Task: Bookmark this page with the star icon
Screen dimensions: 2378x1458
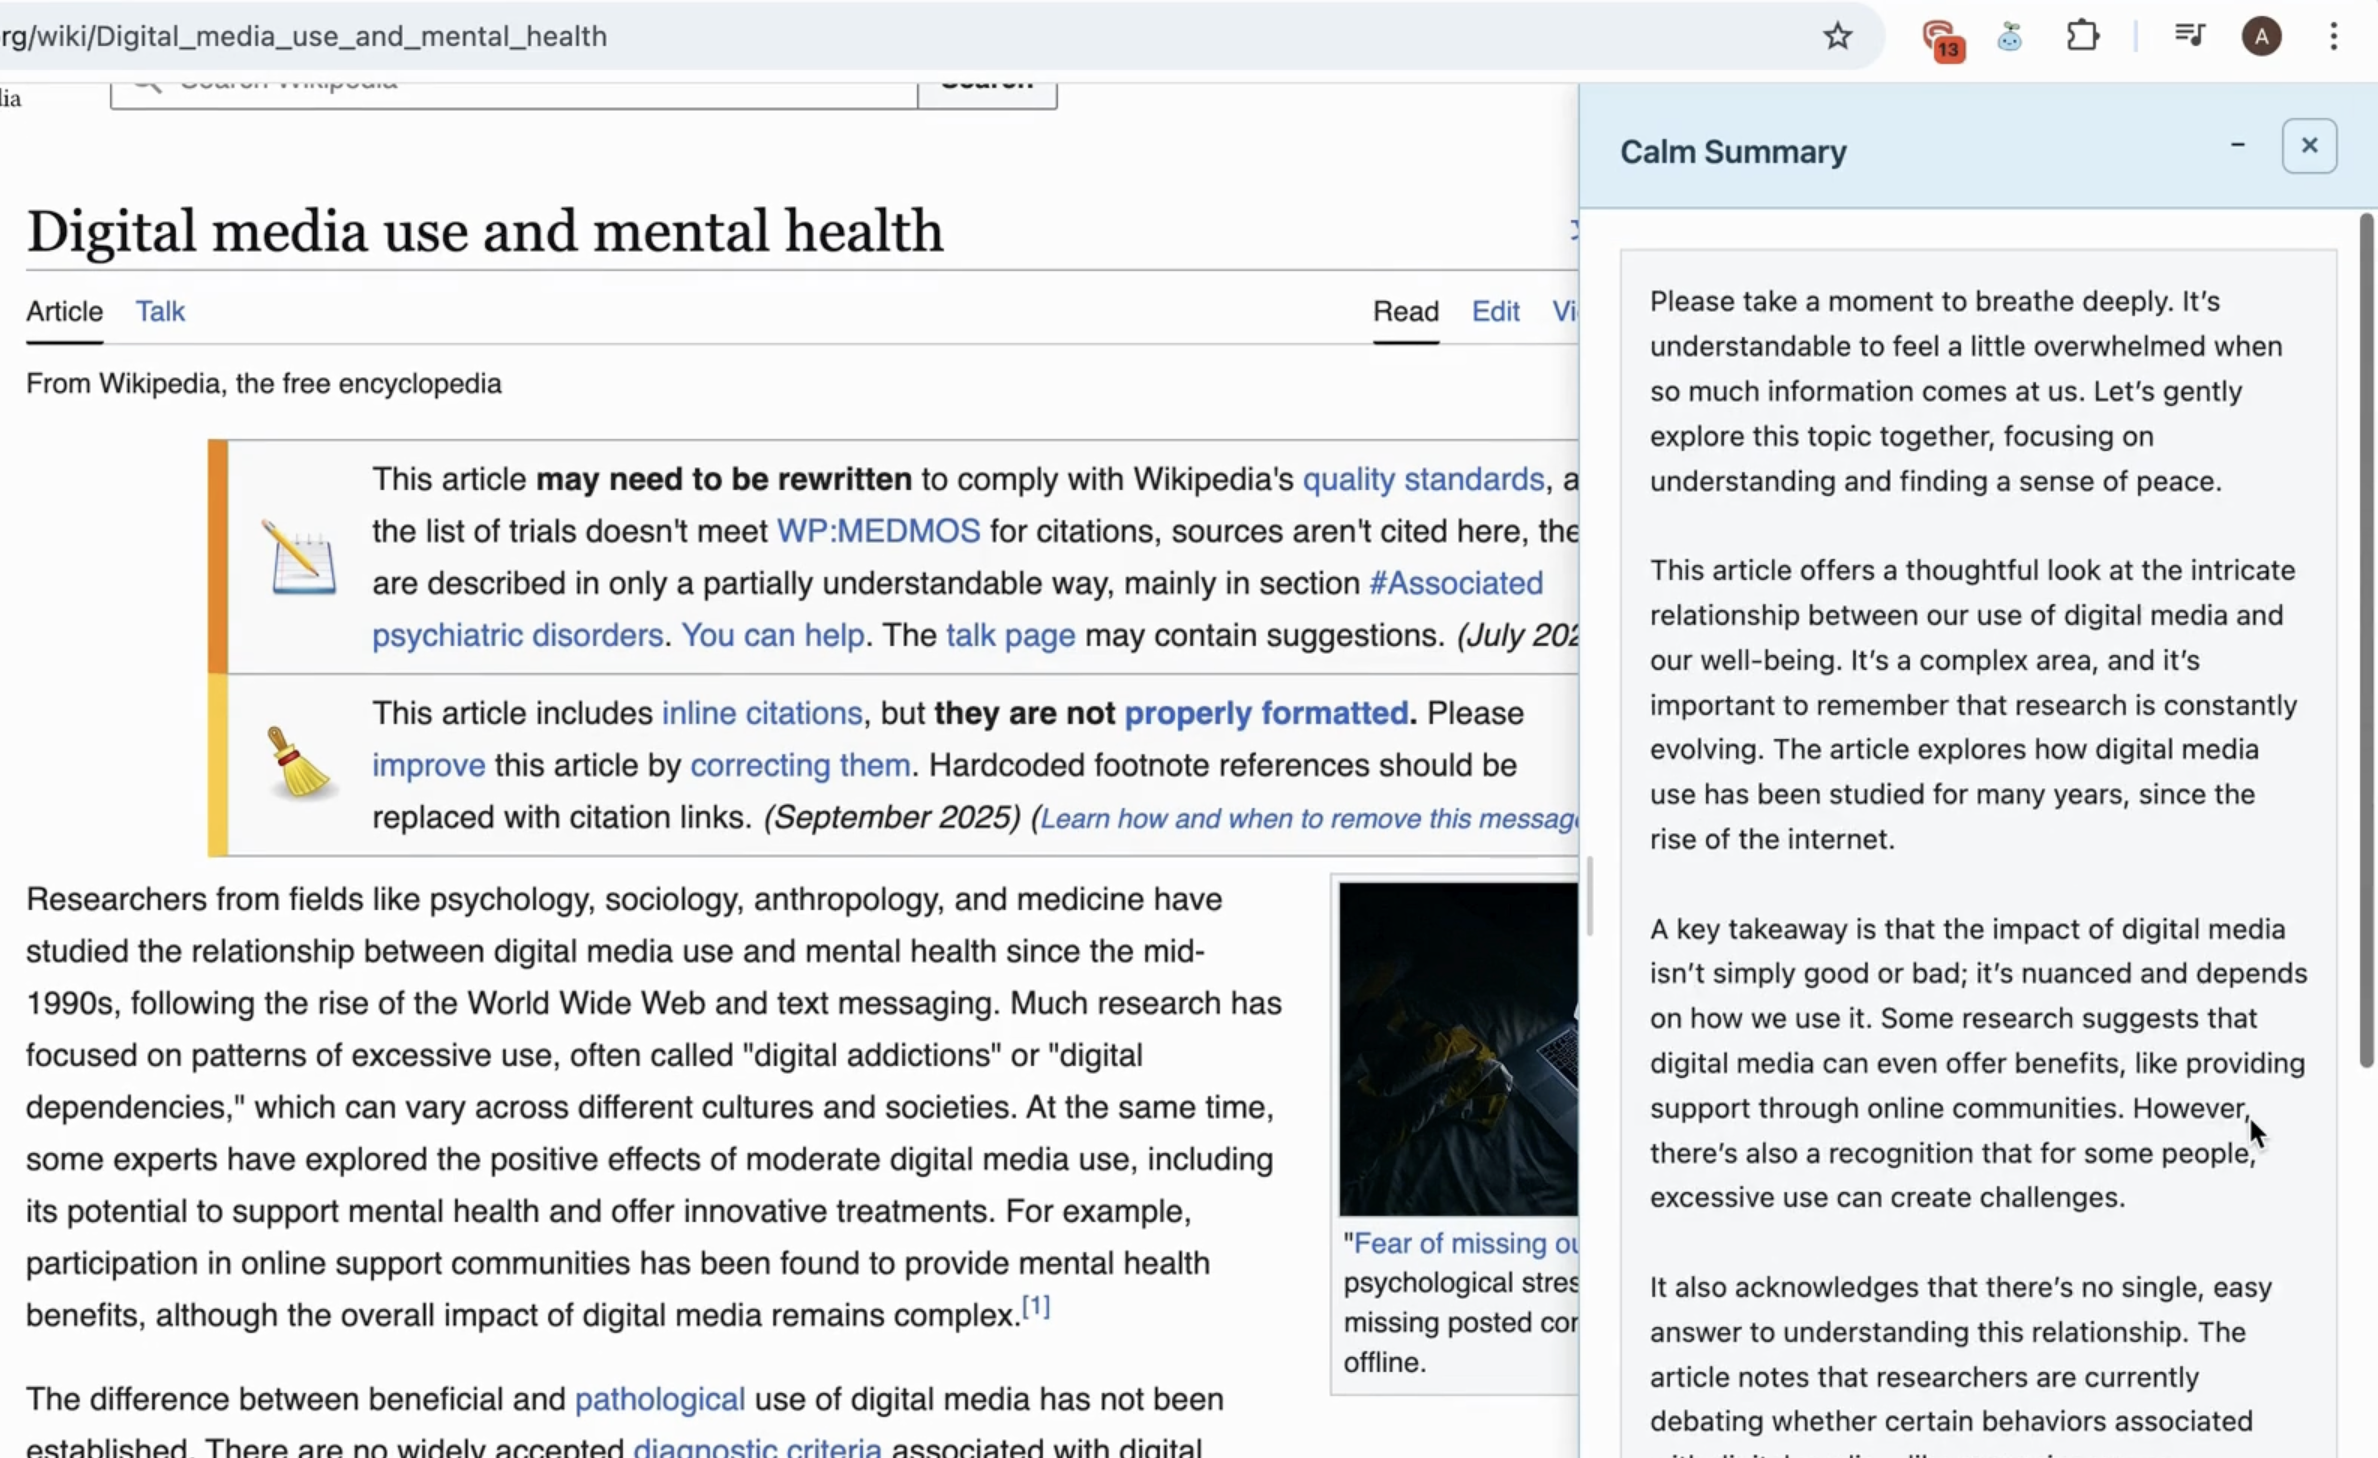Action: pos(1837,37)
